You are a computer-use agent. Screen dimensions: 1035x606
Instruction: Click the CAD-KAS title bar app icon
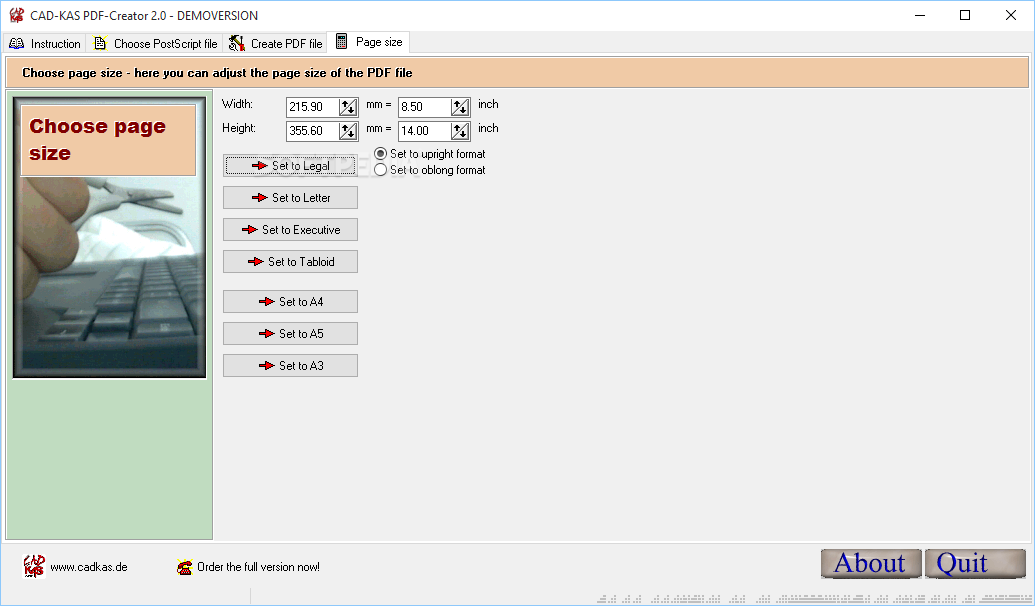coord(17,15)
